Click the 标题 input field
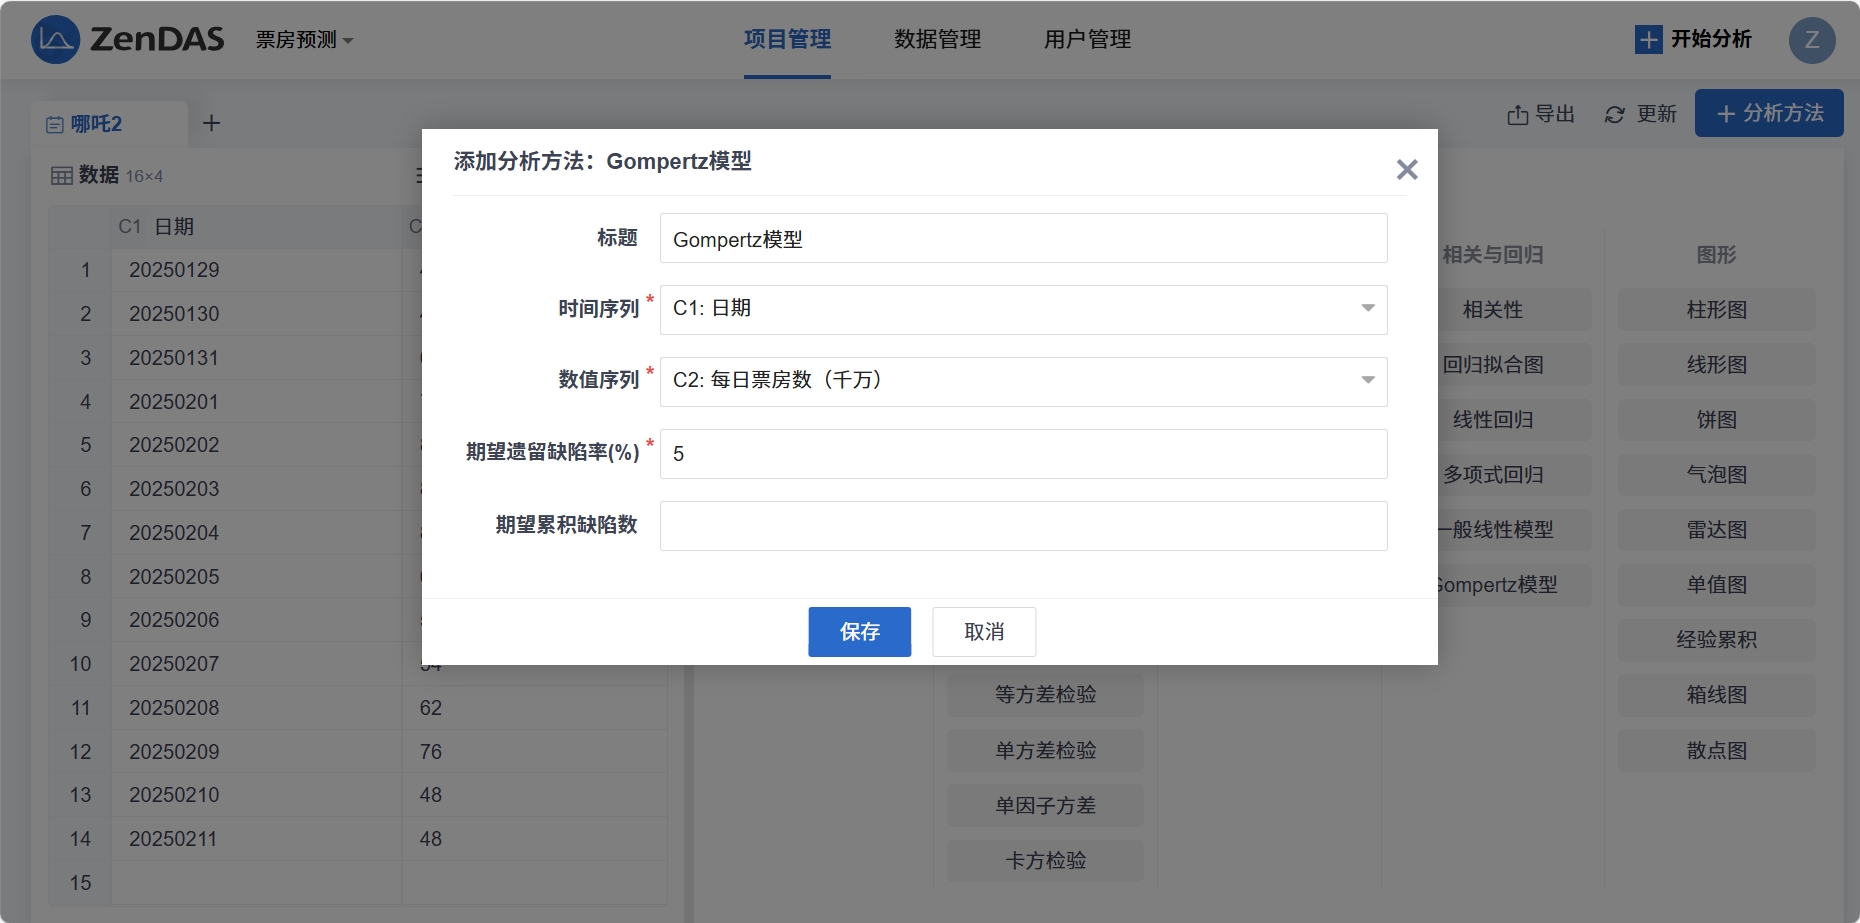 1023,239
